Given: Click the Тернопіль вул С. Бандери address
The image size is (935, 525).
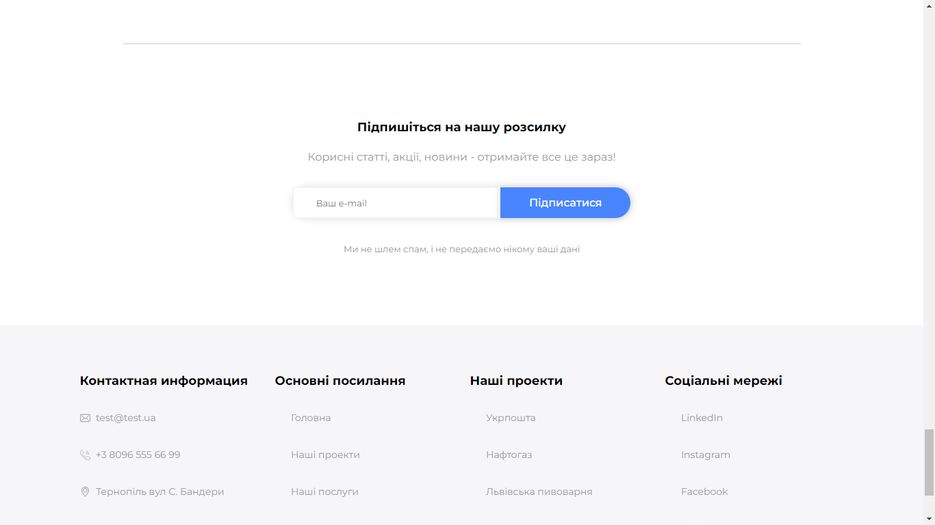Looking at the screenshot, I should 160,492.
